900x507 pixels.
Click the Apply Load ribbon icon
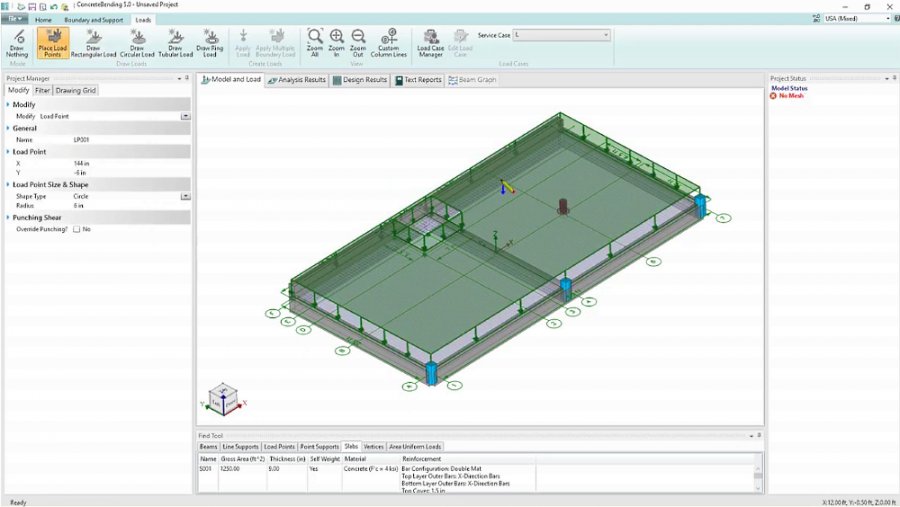(x=243, y=43)
